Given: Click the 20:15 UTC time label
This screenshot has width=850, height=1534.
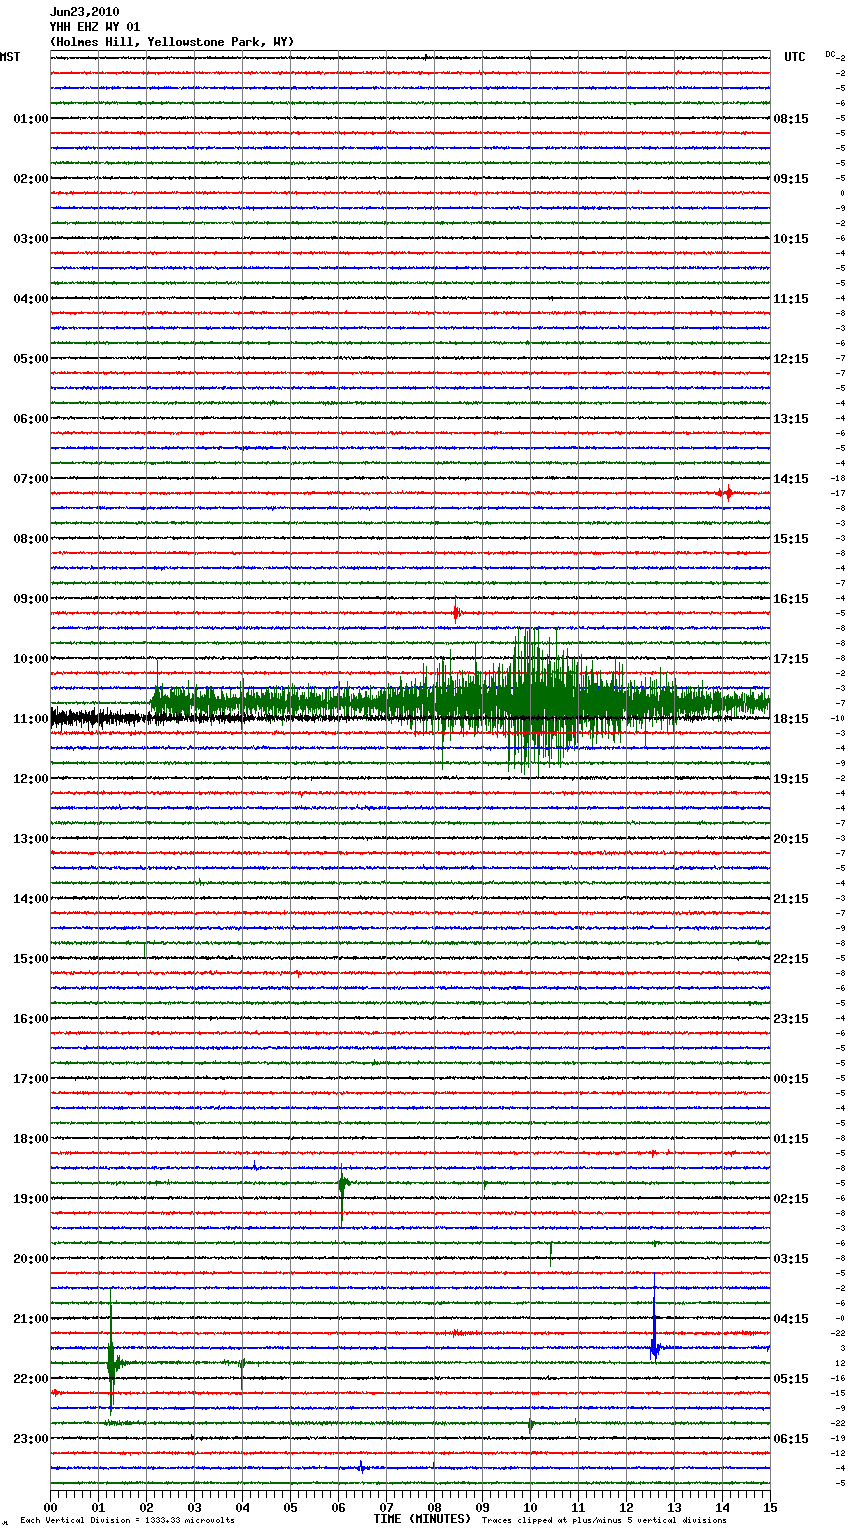Looking at the screenshot, I should pyautogui.click(x=791, y=838).
